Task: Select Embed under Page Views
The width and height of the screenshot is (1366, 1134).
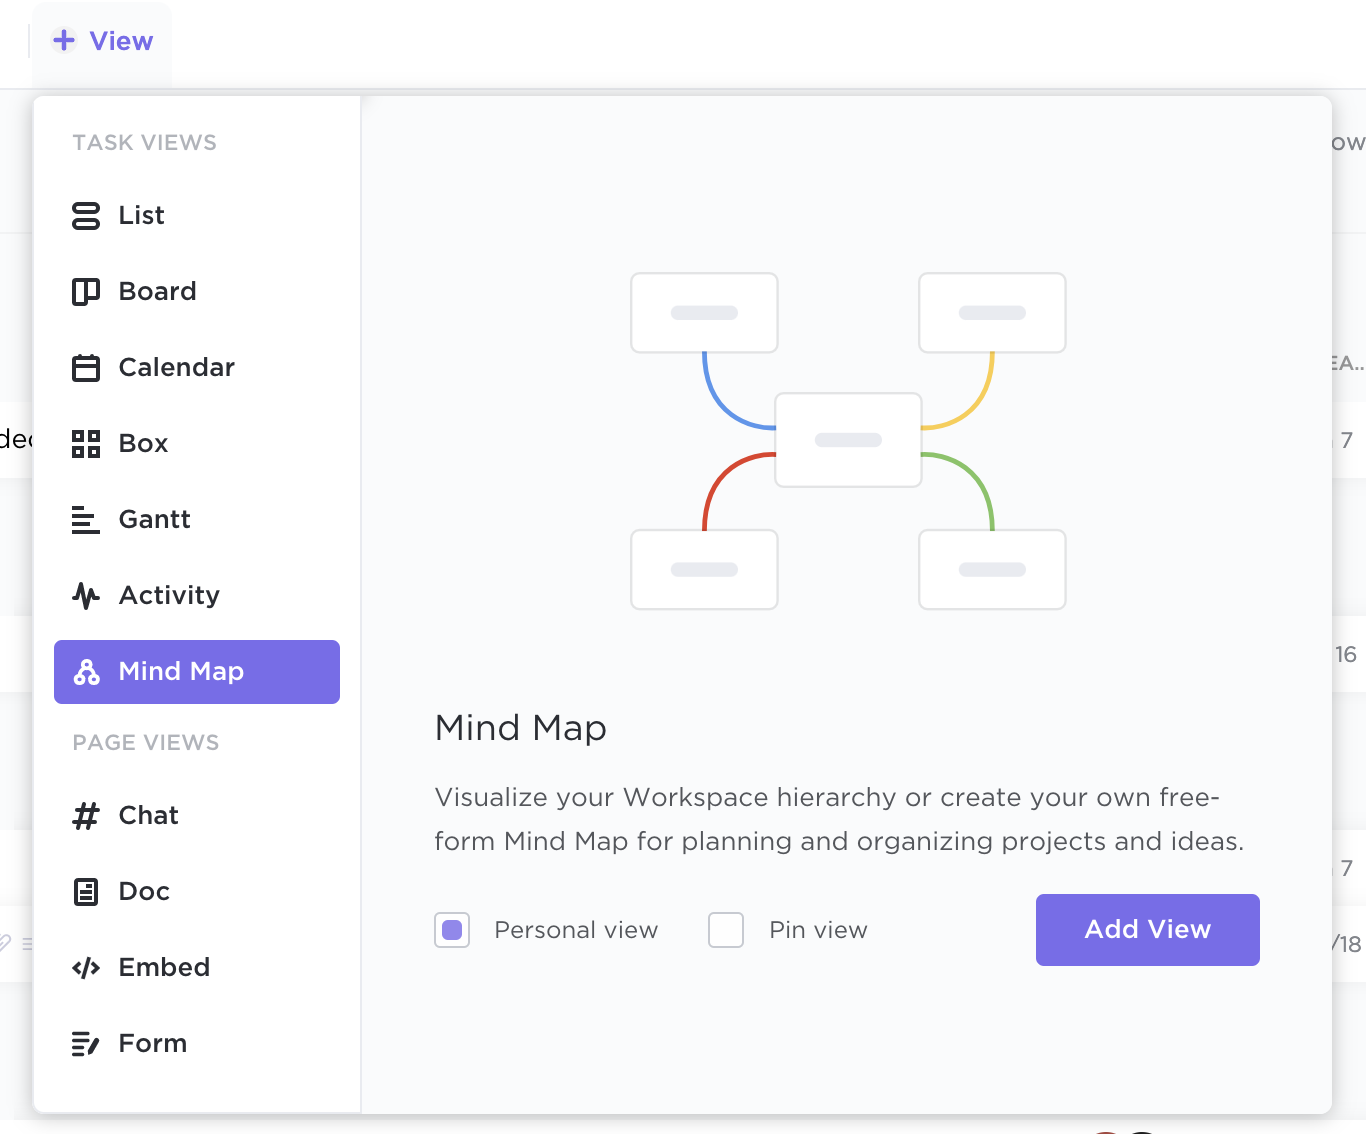Action: (165, 968)
